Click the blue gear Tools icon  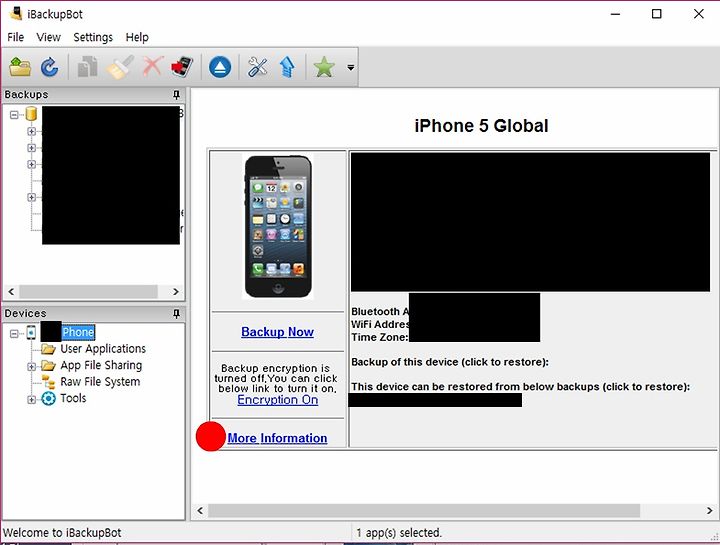(48, 398)
